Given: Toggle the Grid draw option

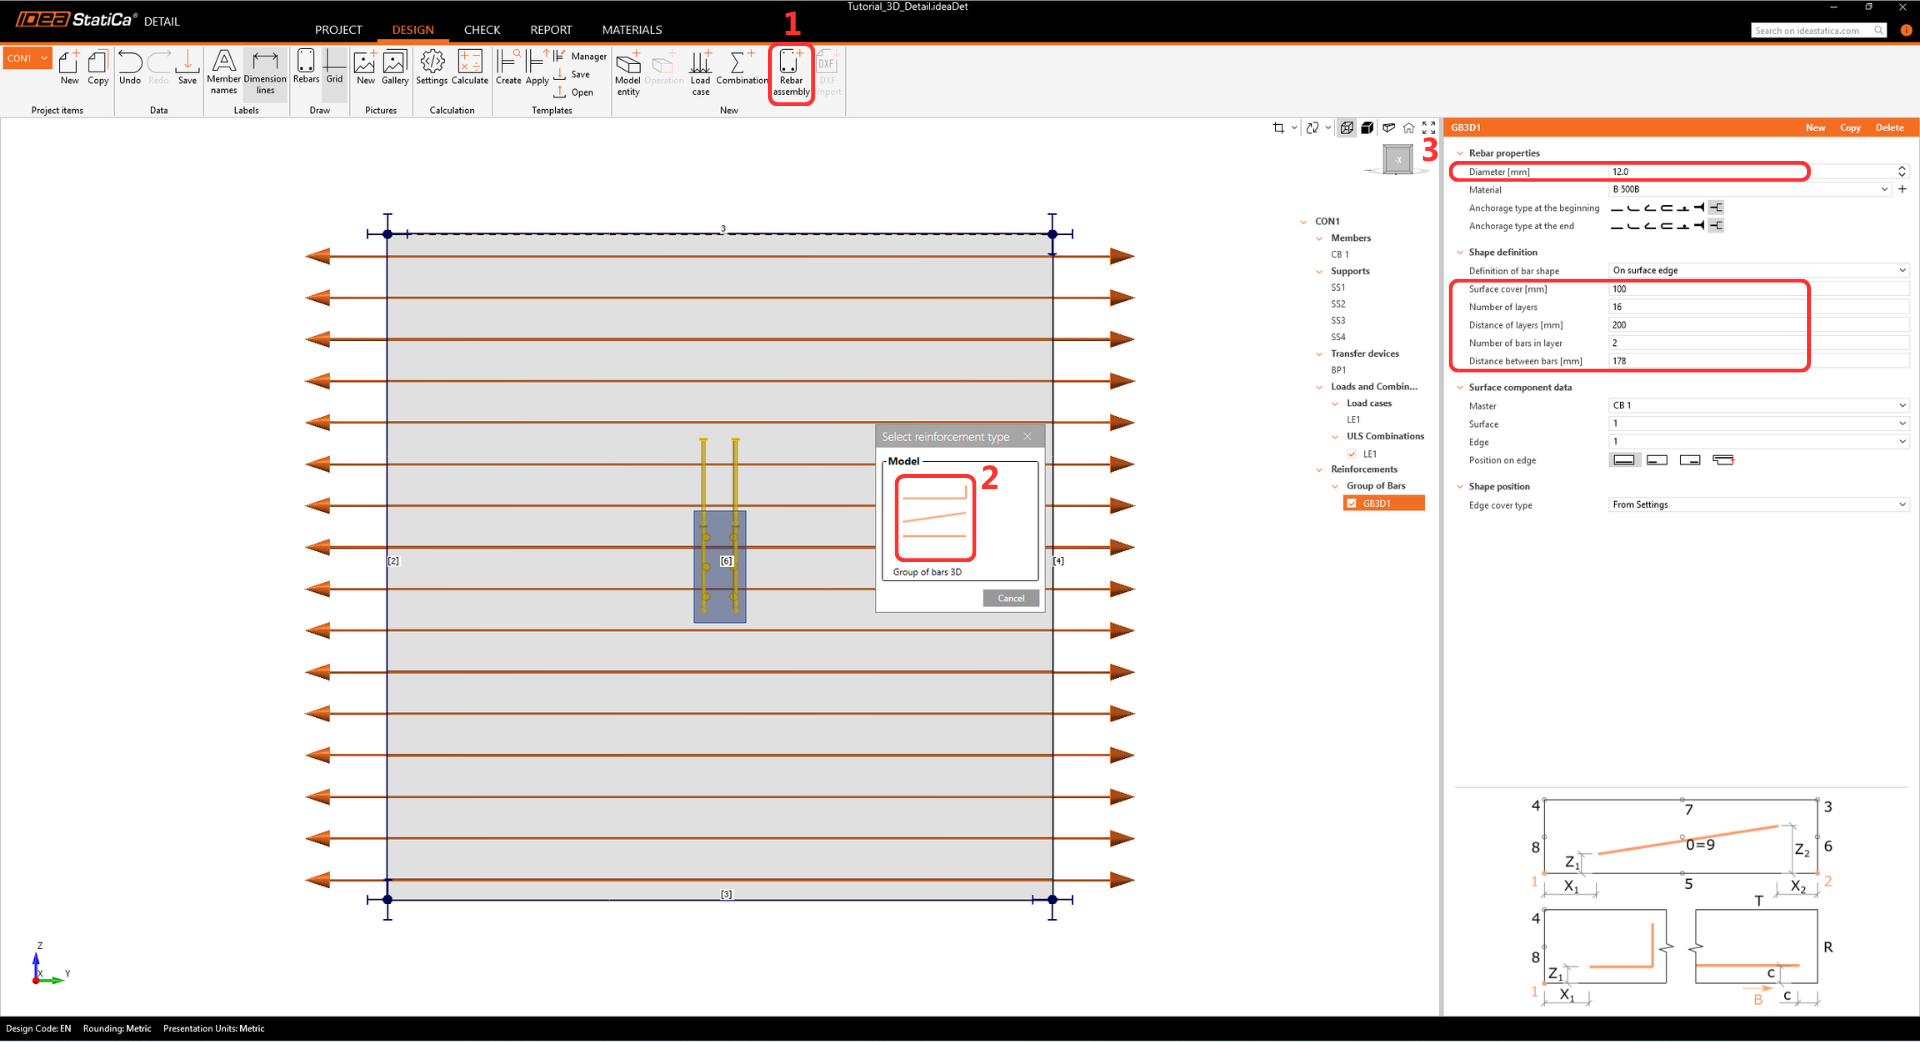Looking at the screenshot, I should click(x=334, y=68).
